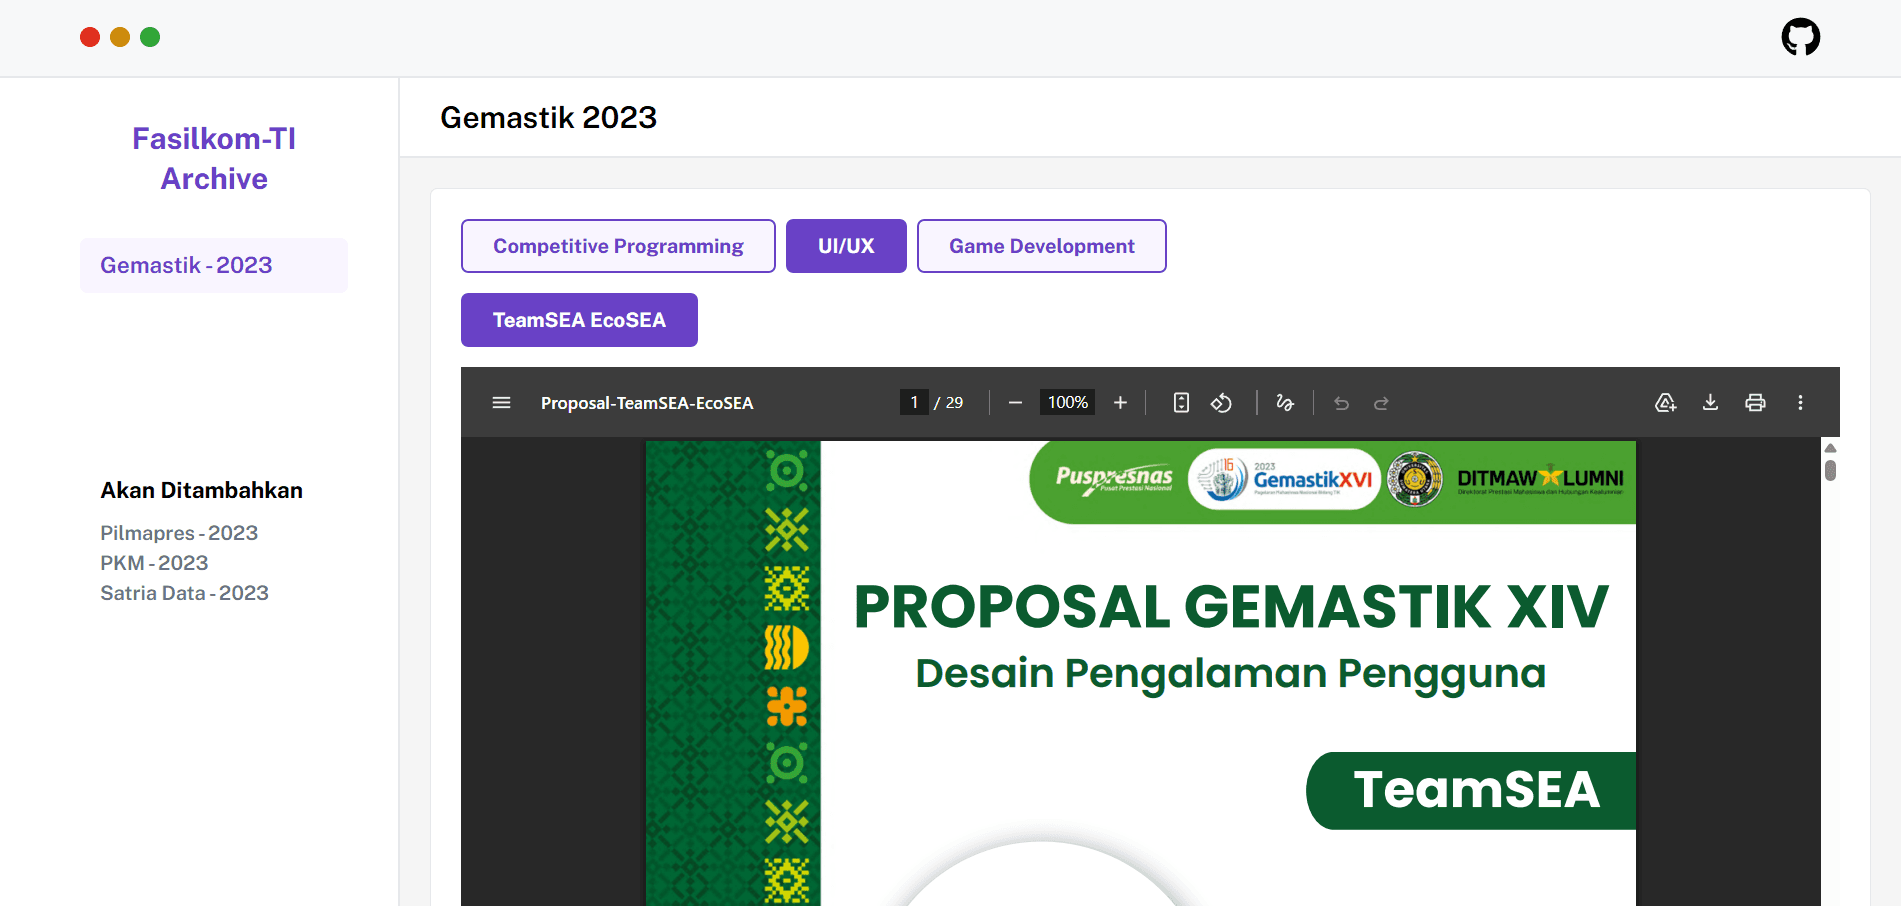The width and height of the screenshot is (1901, 906).
Task: Save the PDF to Google Drive
Action: (x=1665, y=403)
